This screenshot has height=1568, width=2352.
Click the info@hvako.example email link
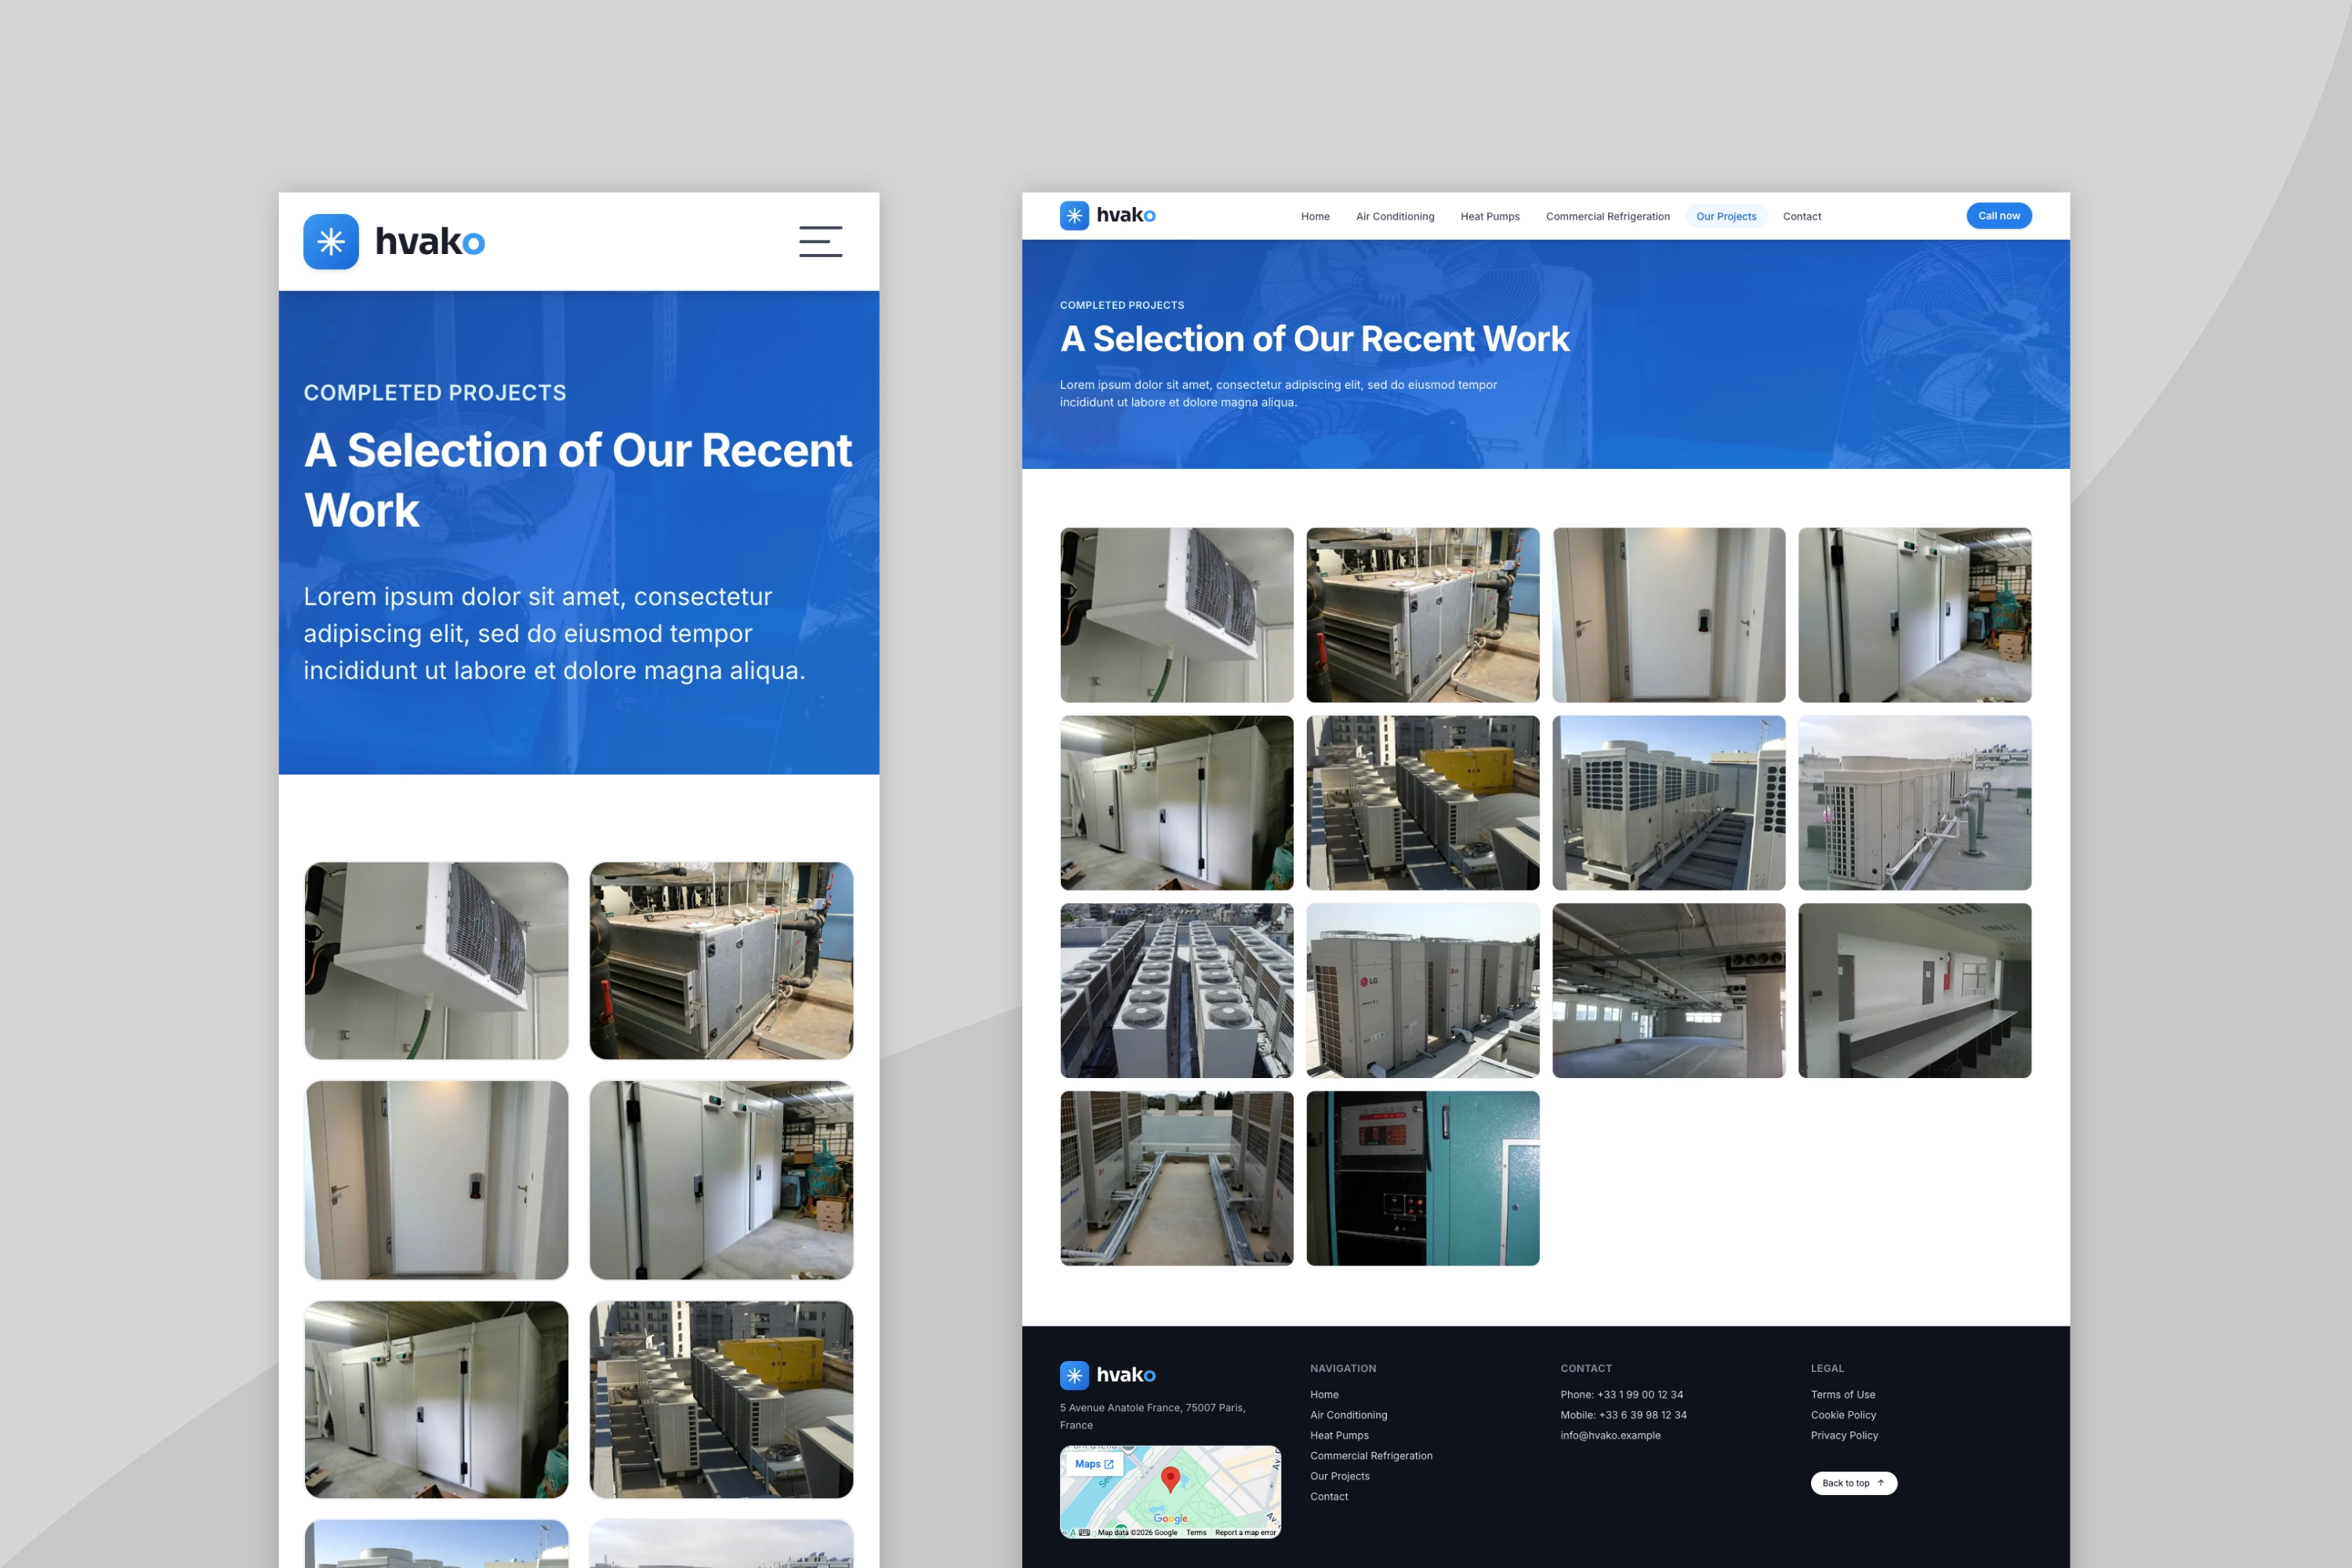[1610, 1435]
